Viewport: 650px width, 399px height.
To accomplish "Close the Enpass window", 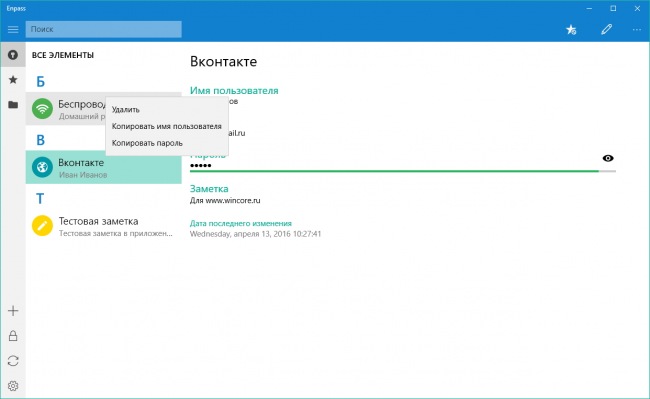I will (x=637, y=8).
